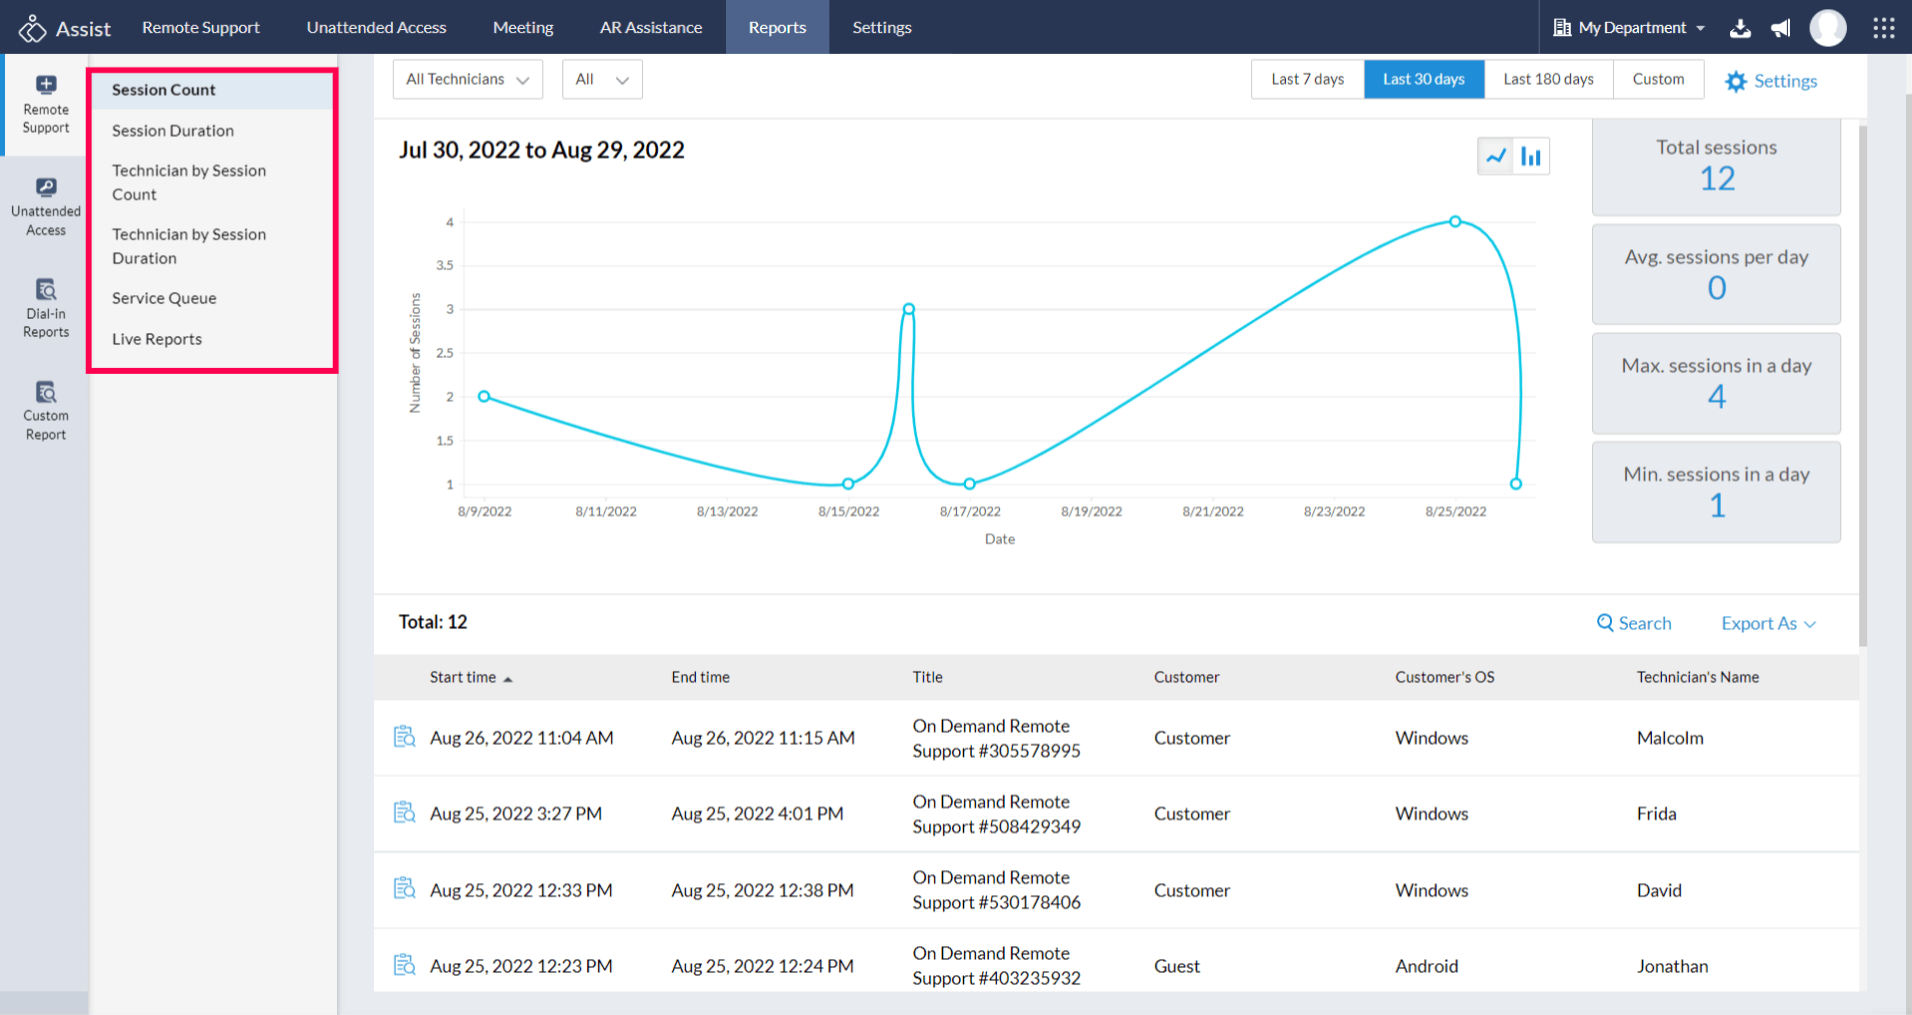
Task: Select the Last 7 days range
Action: [1307, 79]
